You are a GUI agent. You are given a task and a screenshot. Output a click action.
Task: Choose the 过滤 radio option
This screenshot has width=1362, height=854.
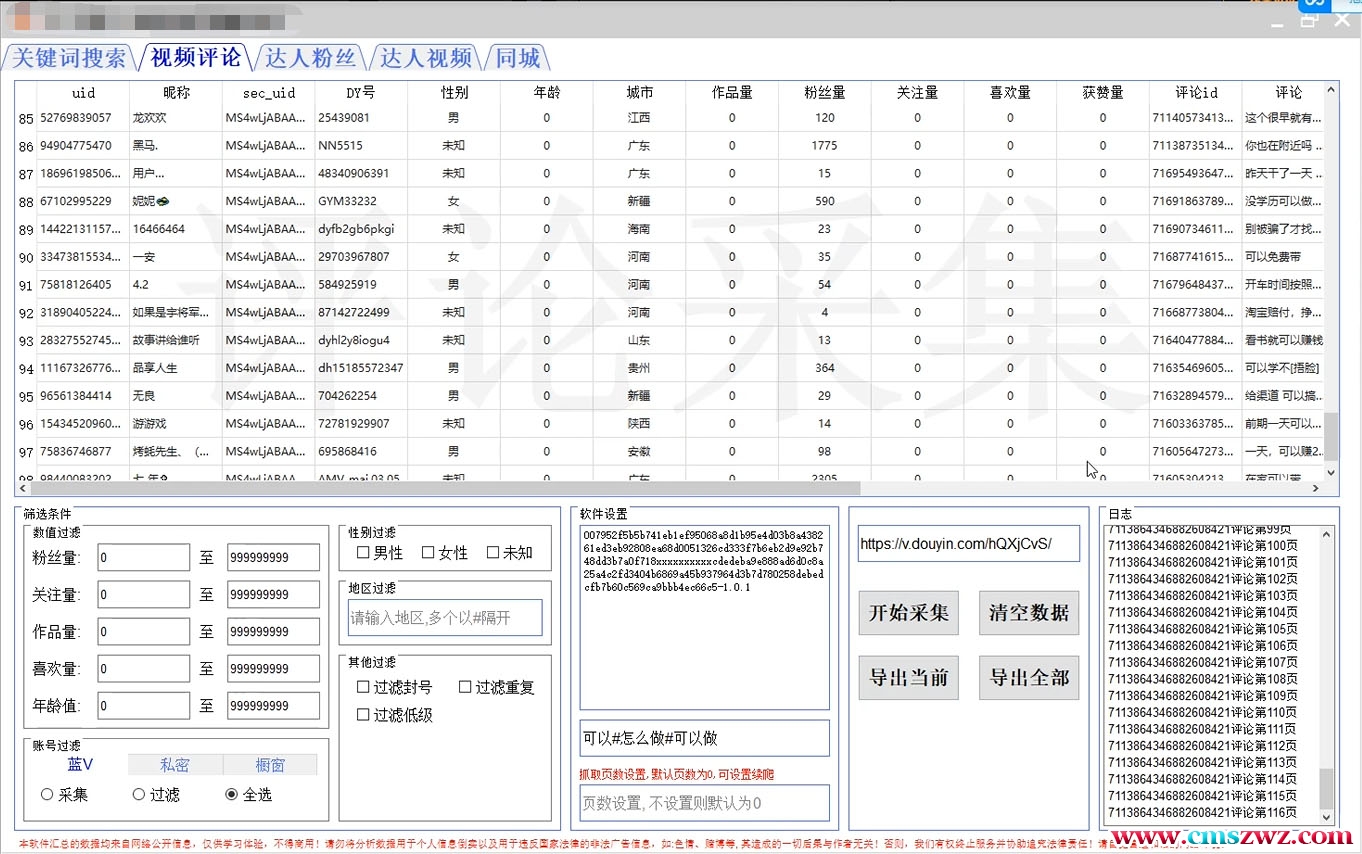[139, 795]
